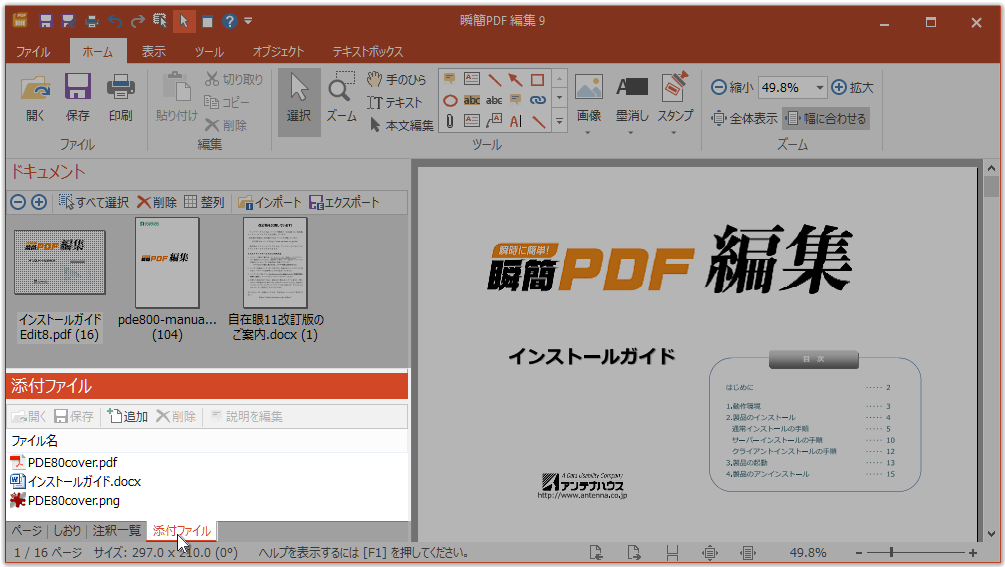Toggle the Select (選択) tool in ribbon

(x=299, y=102)
